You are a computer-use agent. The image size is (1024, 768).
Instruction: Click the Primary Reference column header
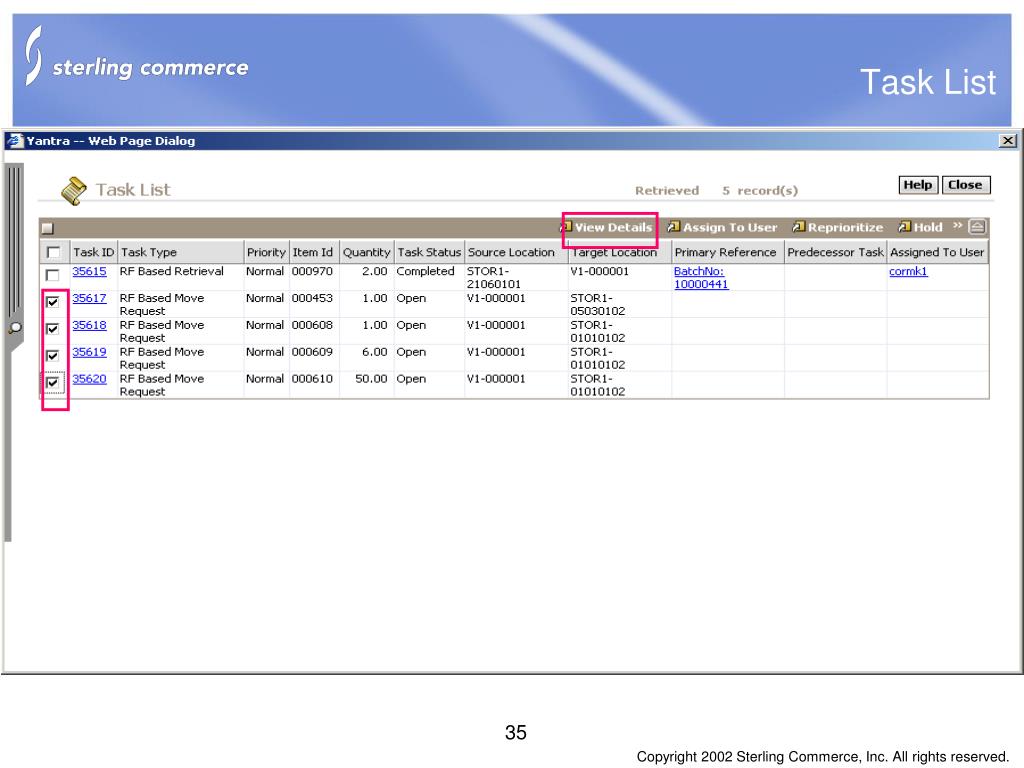[728, 252]
